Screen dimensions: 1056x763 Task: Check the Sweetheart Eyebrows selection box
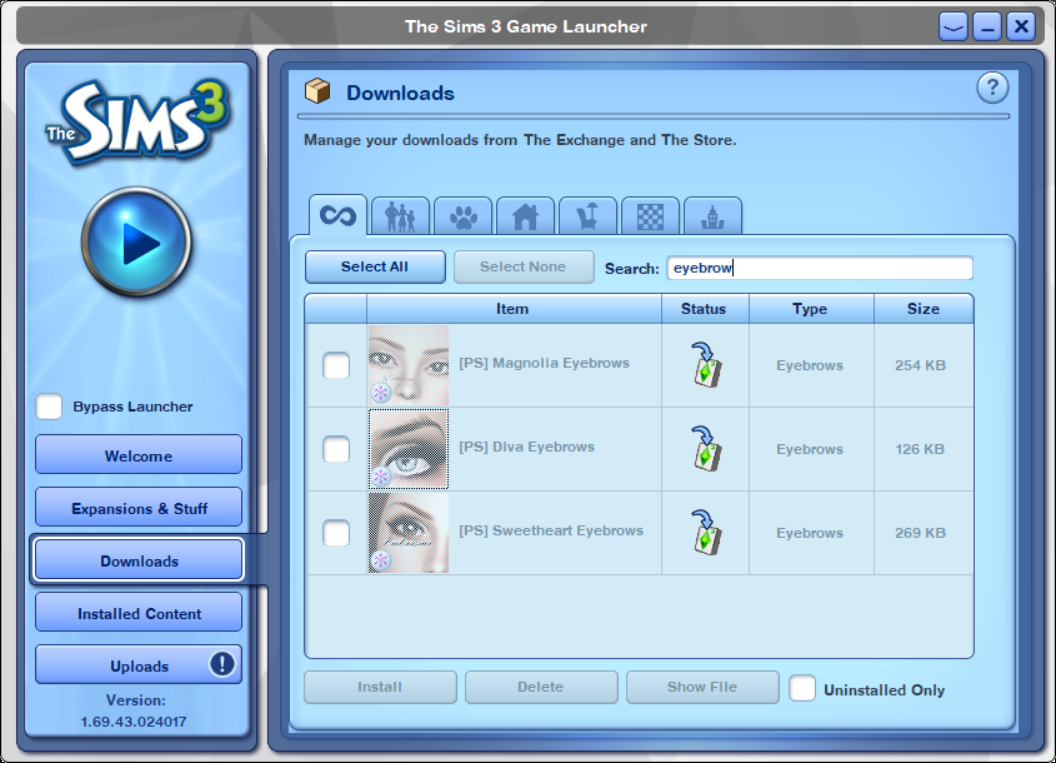335,533
